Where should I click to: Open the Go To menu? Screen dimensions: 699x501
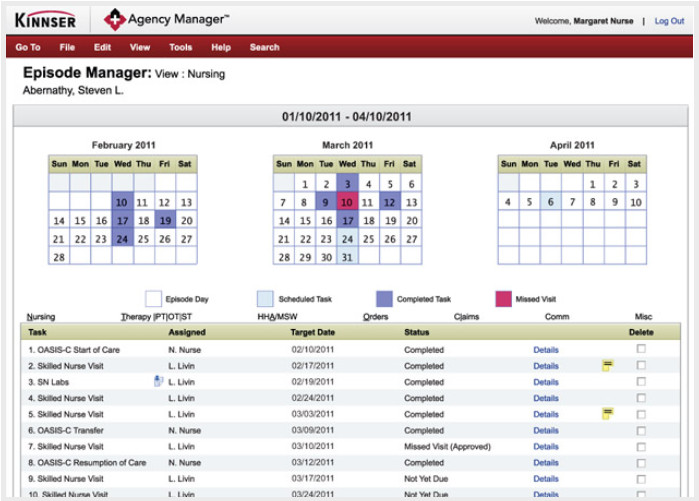point(28,47)
